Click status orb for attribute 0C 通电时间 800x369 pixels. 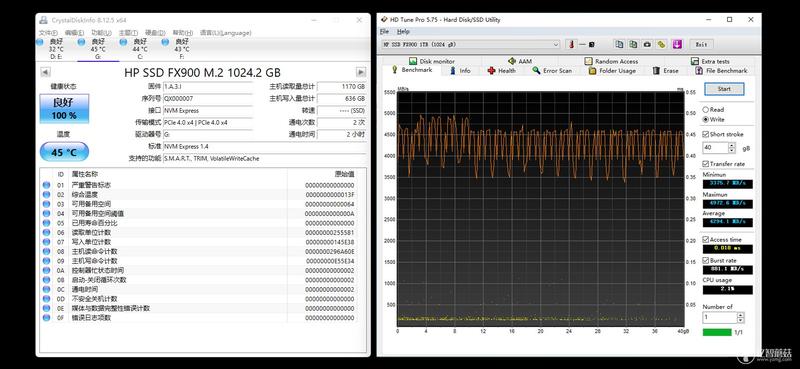[x=46, y=289]
